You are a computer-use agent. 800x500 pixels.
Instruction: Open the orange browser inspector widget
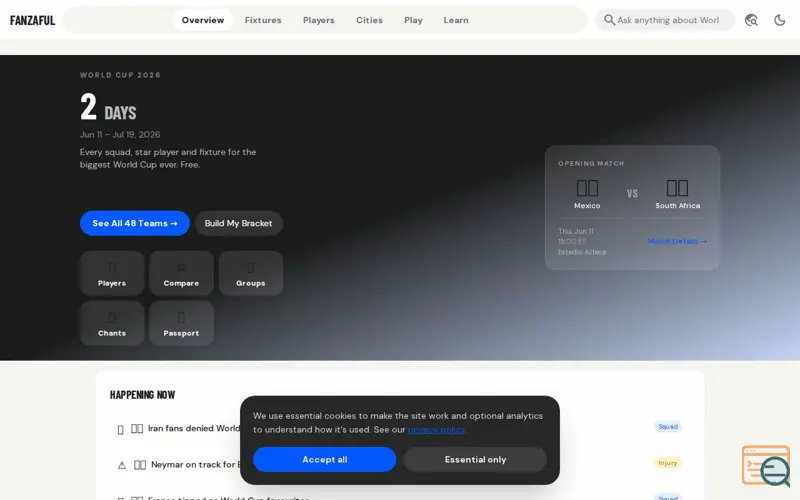point(765,465)
